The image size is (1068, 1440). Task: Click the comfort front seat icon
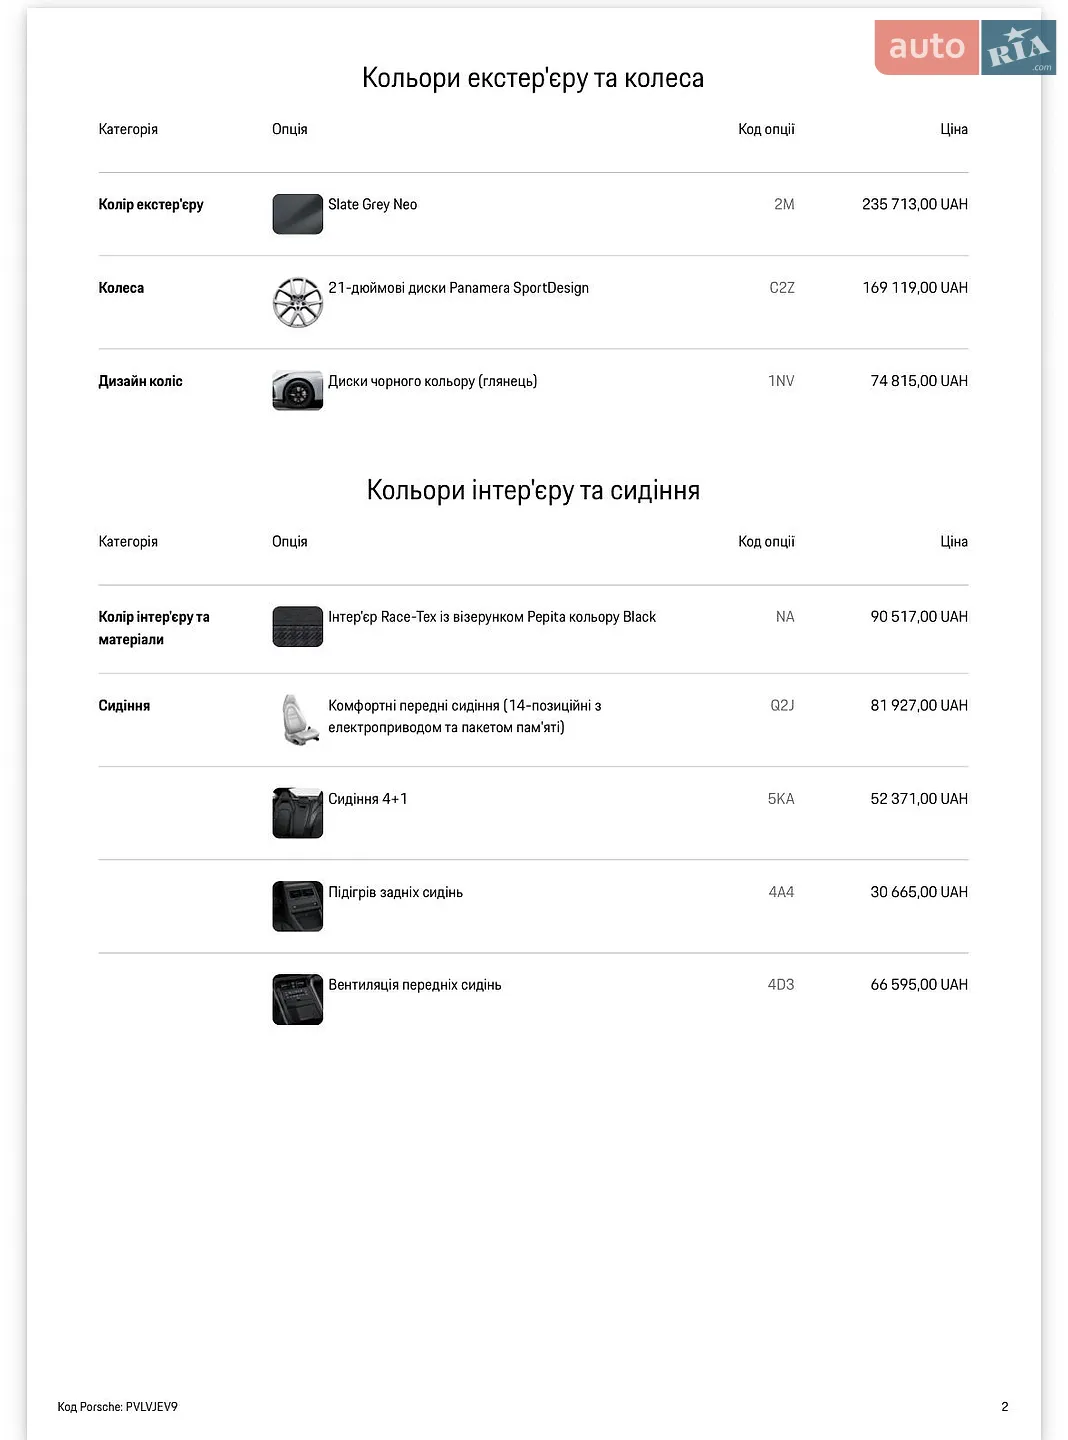[x=297, y=720]
